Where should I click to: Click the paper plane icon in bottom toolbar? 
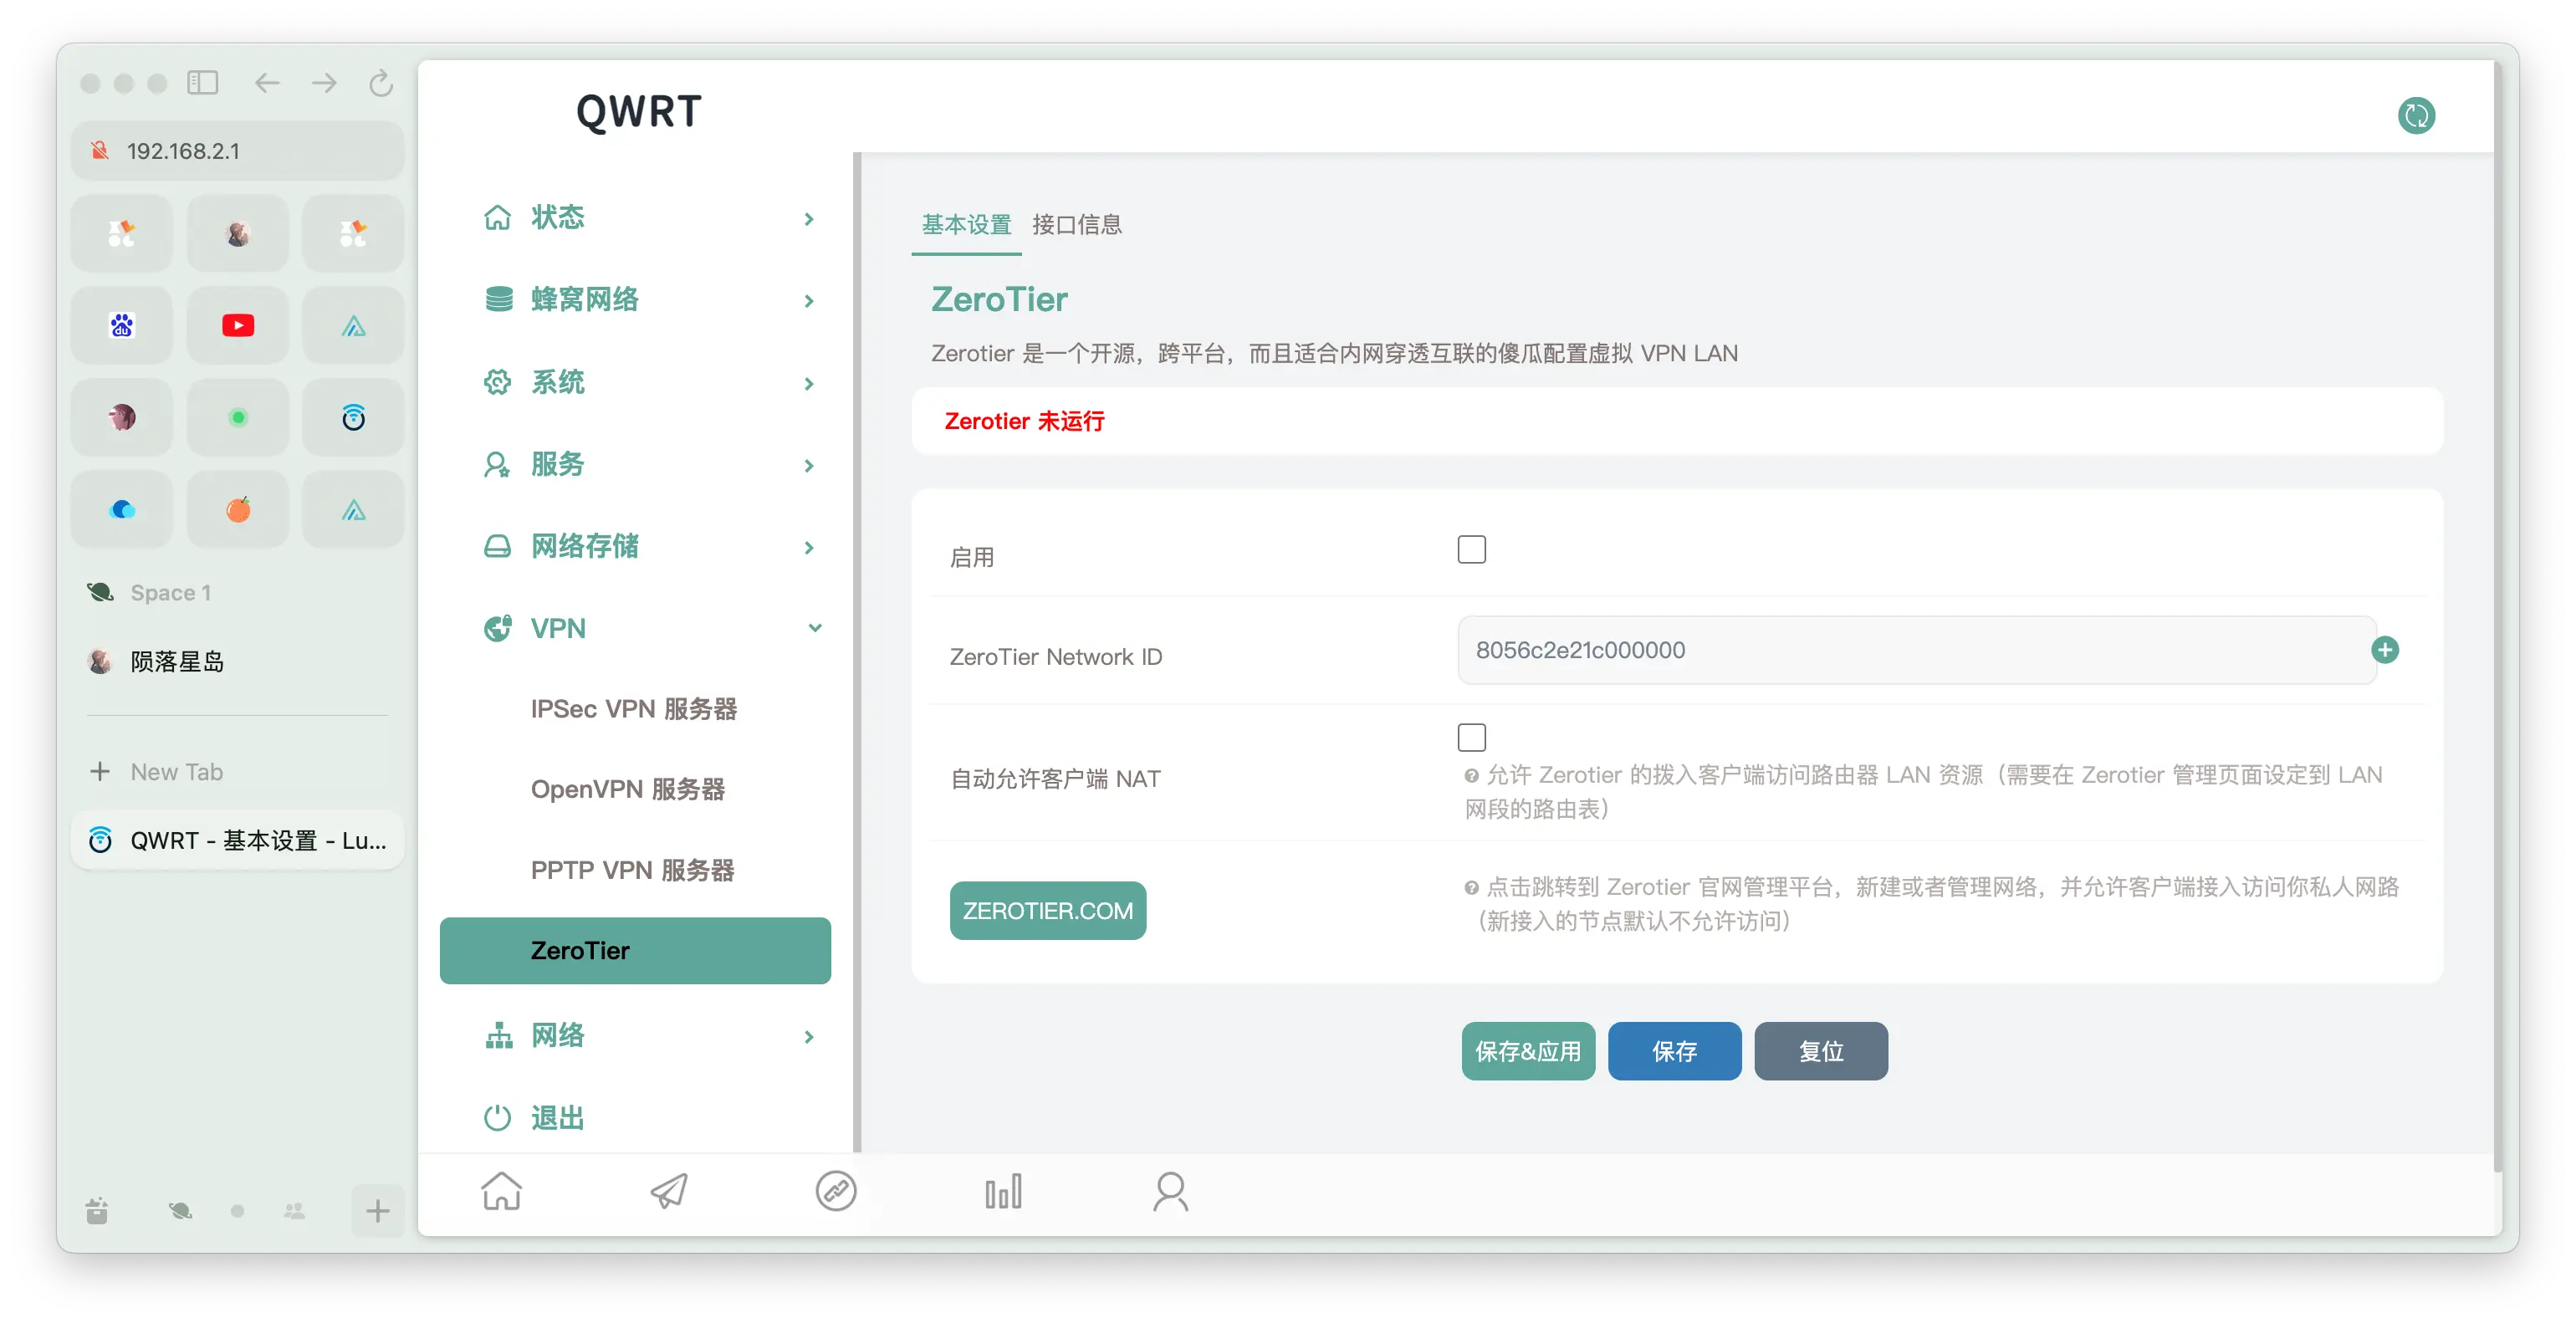point(669,1191)
